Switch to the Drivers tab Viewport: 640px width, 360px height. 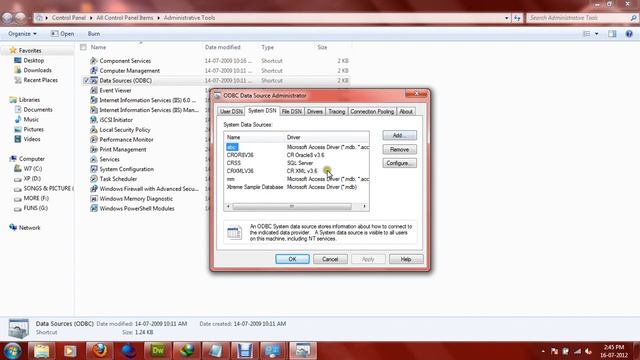(315, 111)
